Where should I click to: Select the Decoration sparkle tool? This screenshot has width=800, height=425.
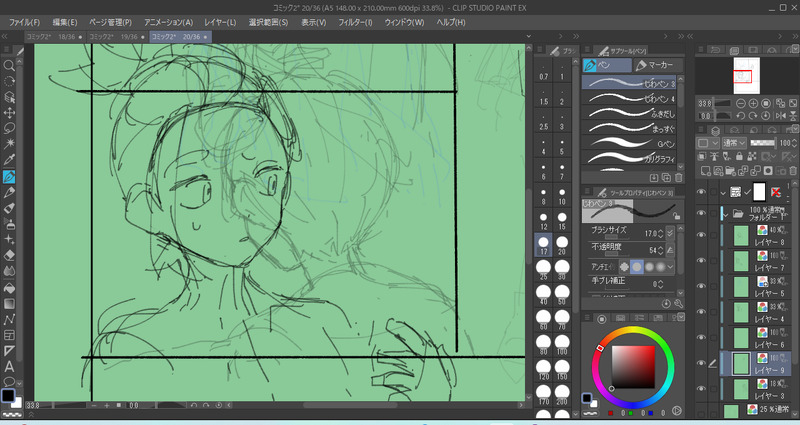point(9,240)
